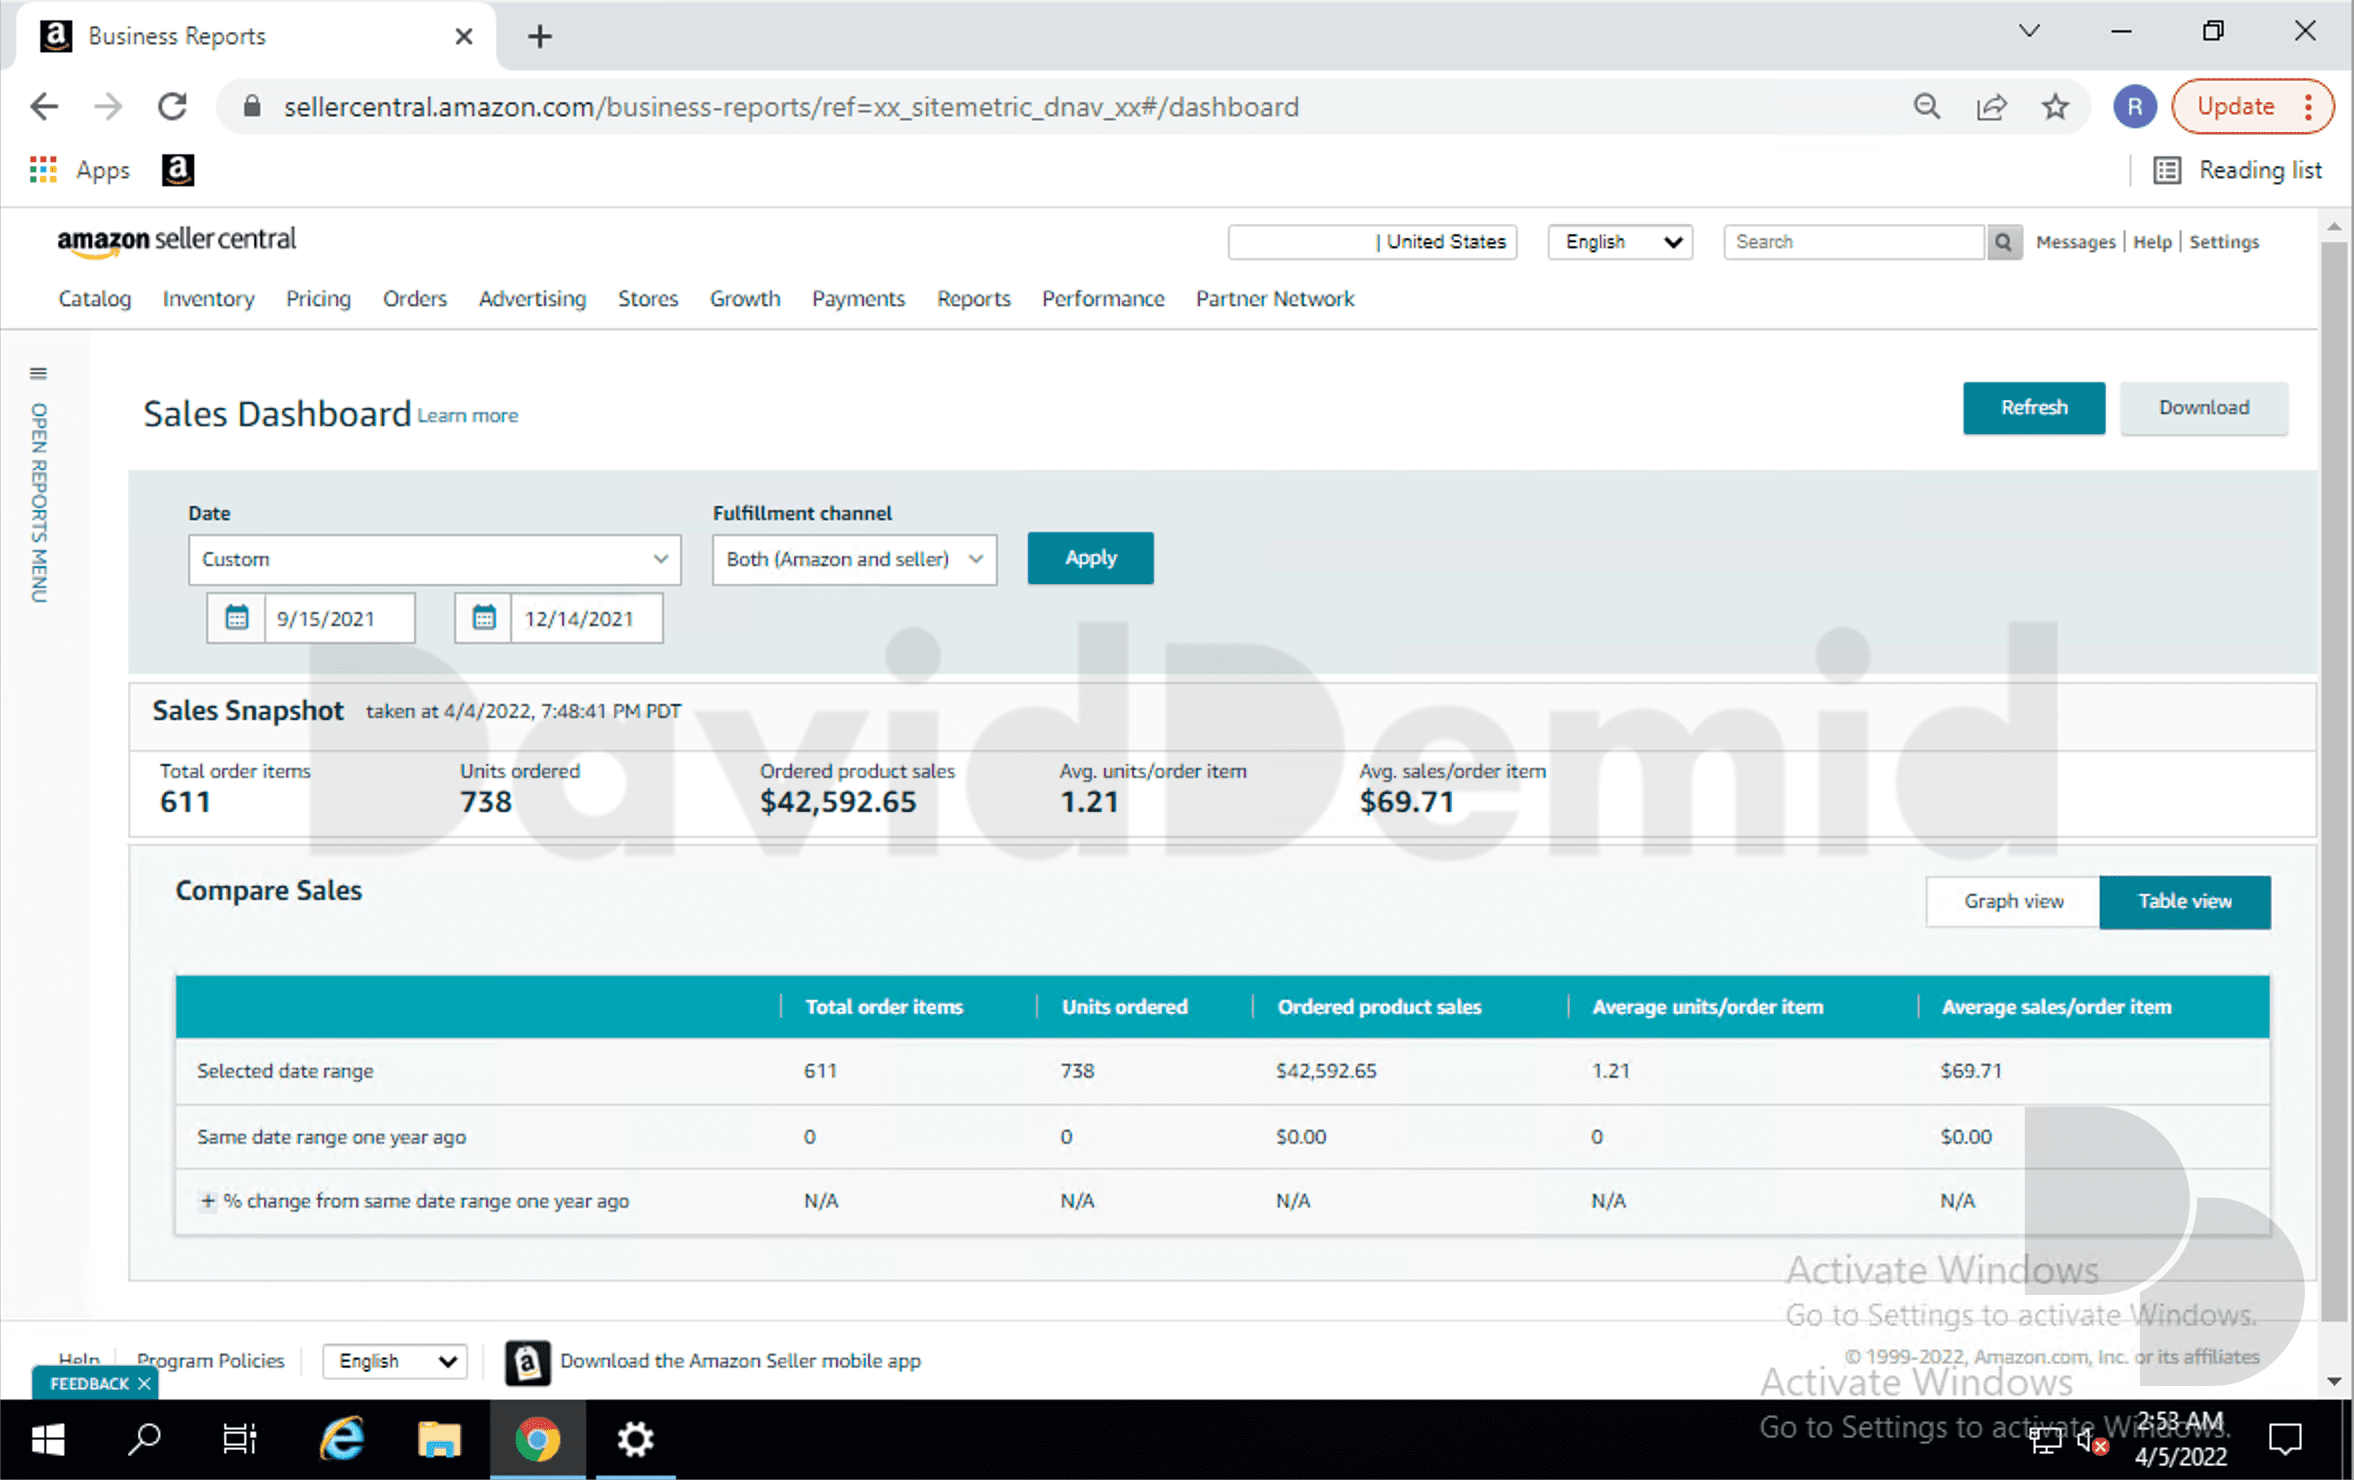The width and height of the screenshot is (2354, 1480).
Task: Open the reports menu hamburger icon
Action: pos(38,373)
